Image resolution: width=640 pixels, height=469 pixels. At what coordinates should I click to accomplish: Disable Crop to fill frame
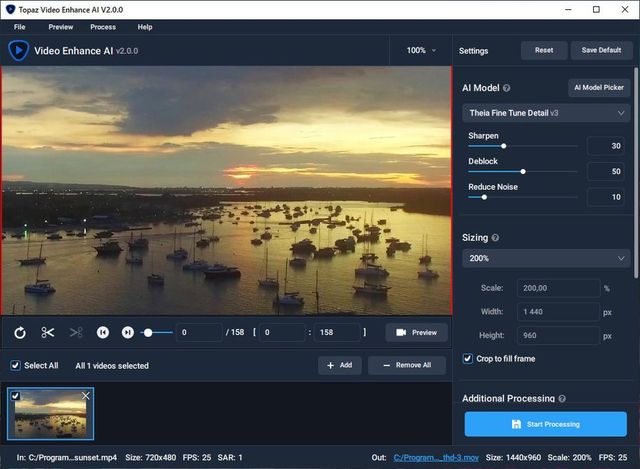click(x=468, y=358)
